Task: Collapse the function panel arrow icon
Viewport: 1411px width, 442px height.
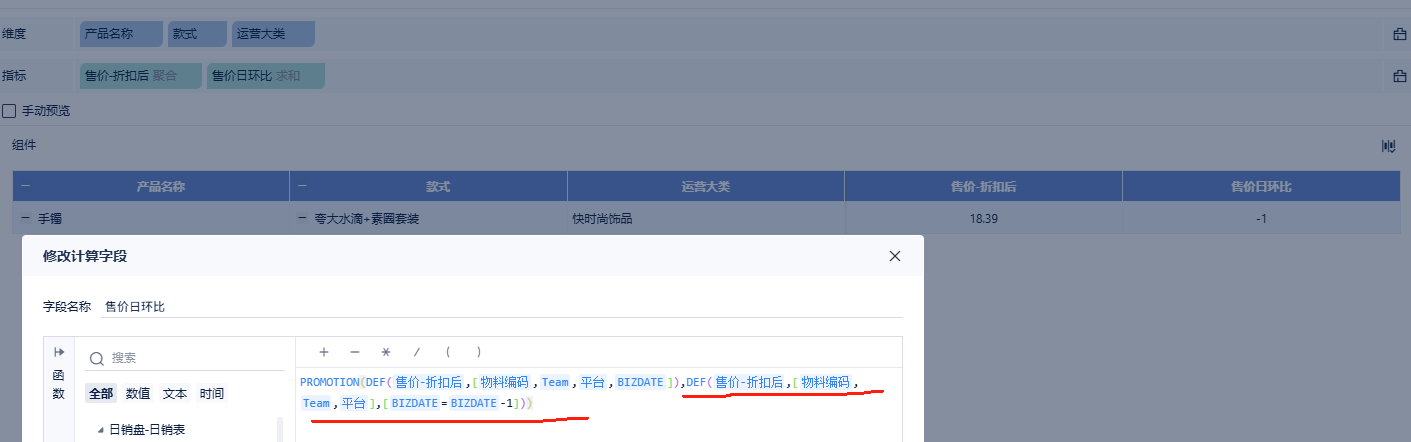Action: (59, 352)
